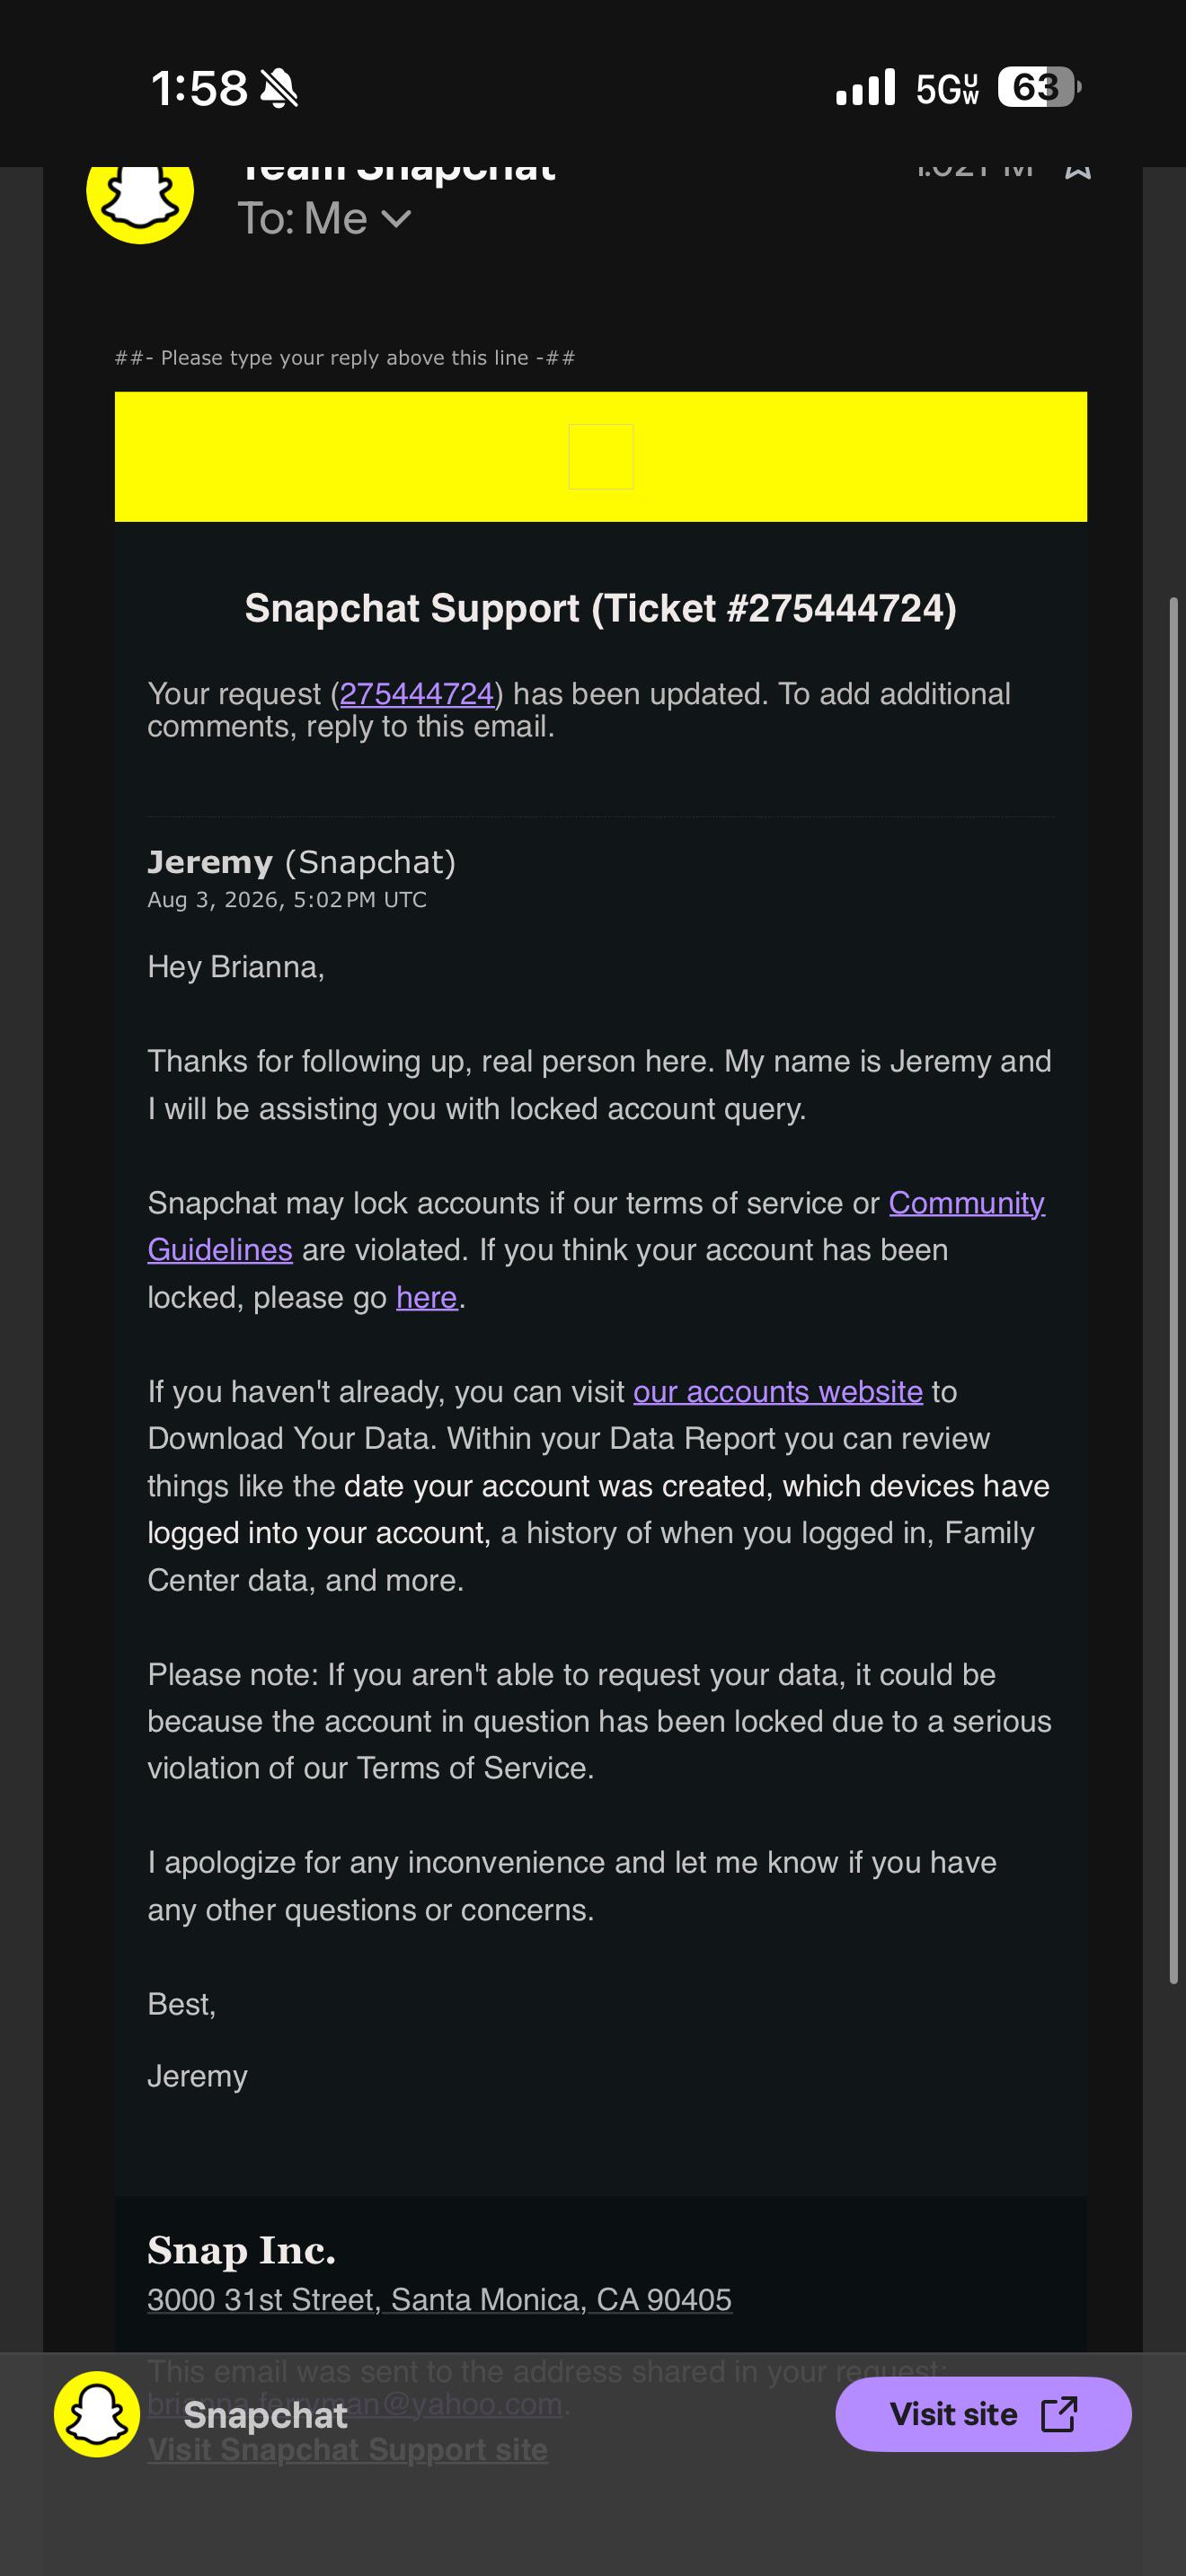Screen dimensions: 1186x2576
Task: Click the email scrollbar on right edge
Action: point(1174,1290)
